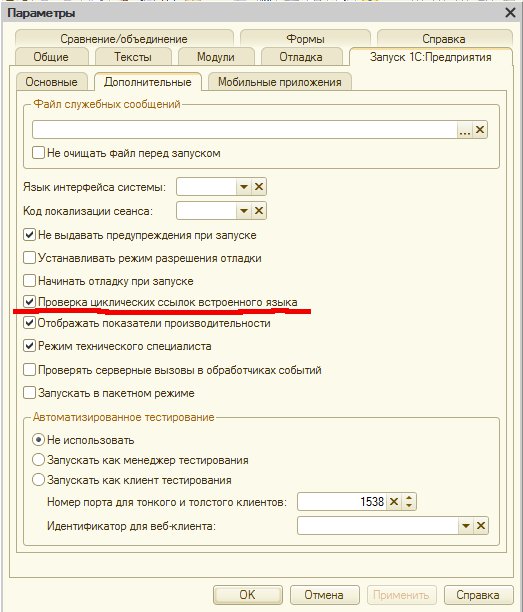Open Язык интерфейса системы dropdown

pyautogui.click(x=244, y=187)
